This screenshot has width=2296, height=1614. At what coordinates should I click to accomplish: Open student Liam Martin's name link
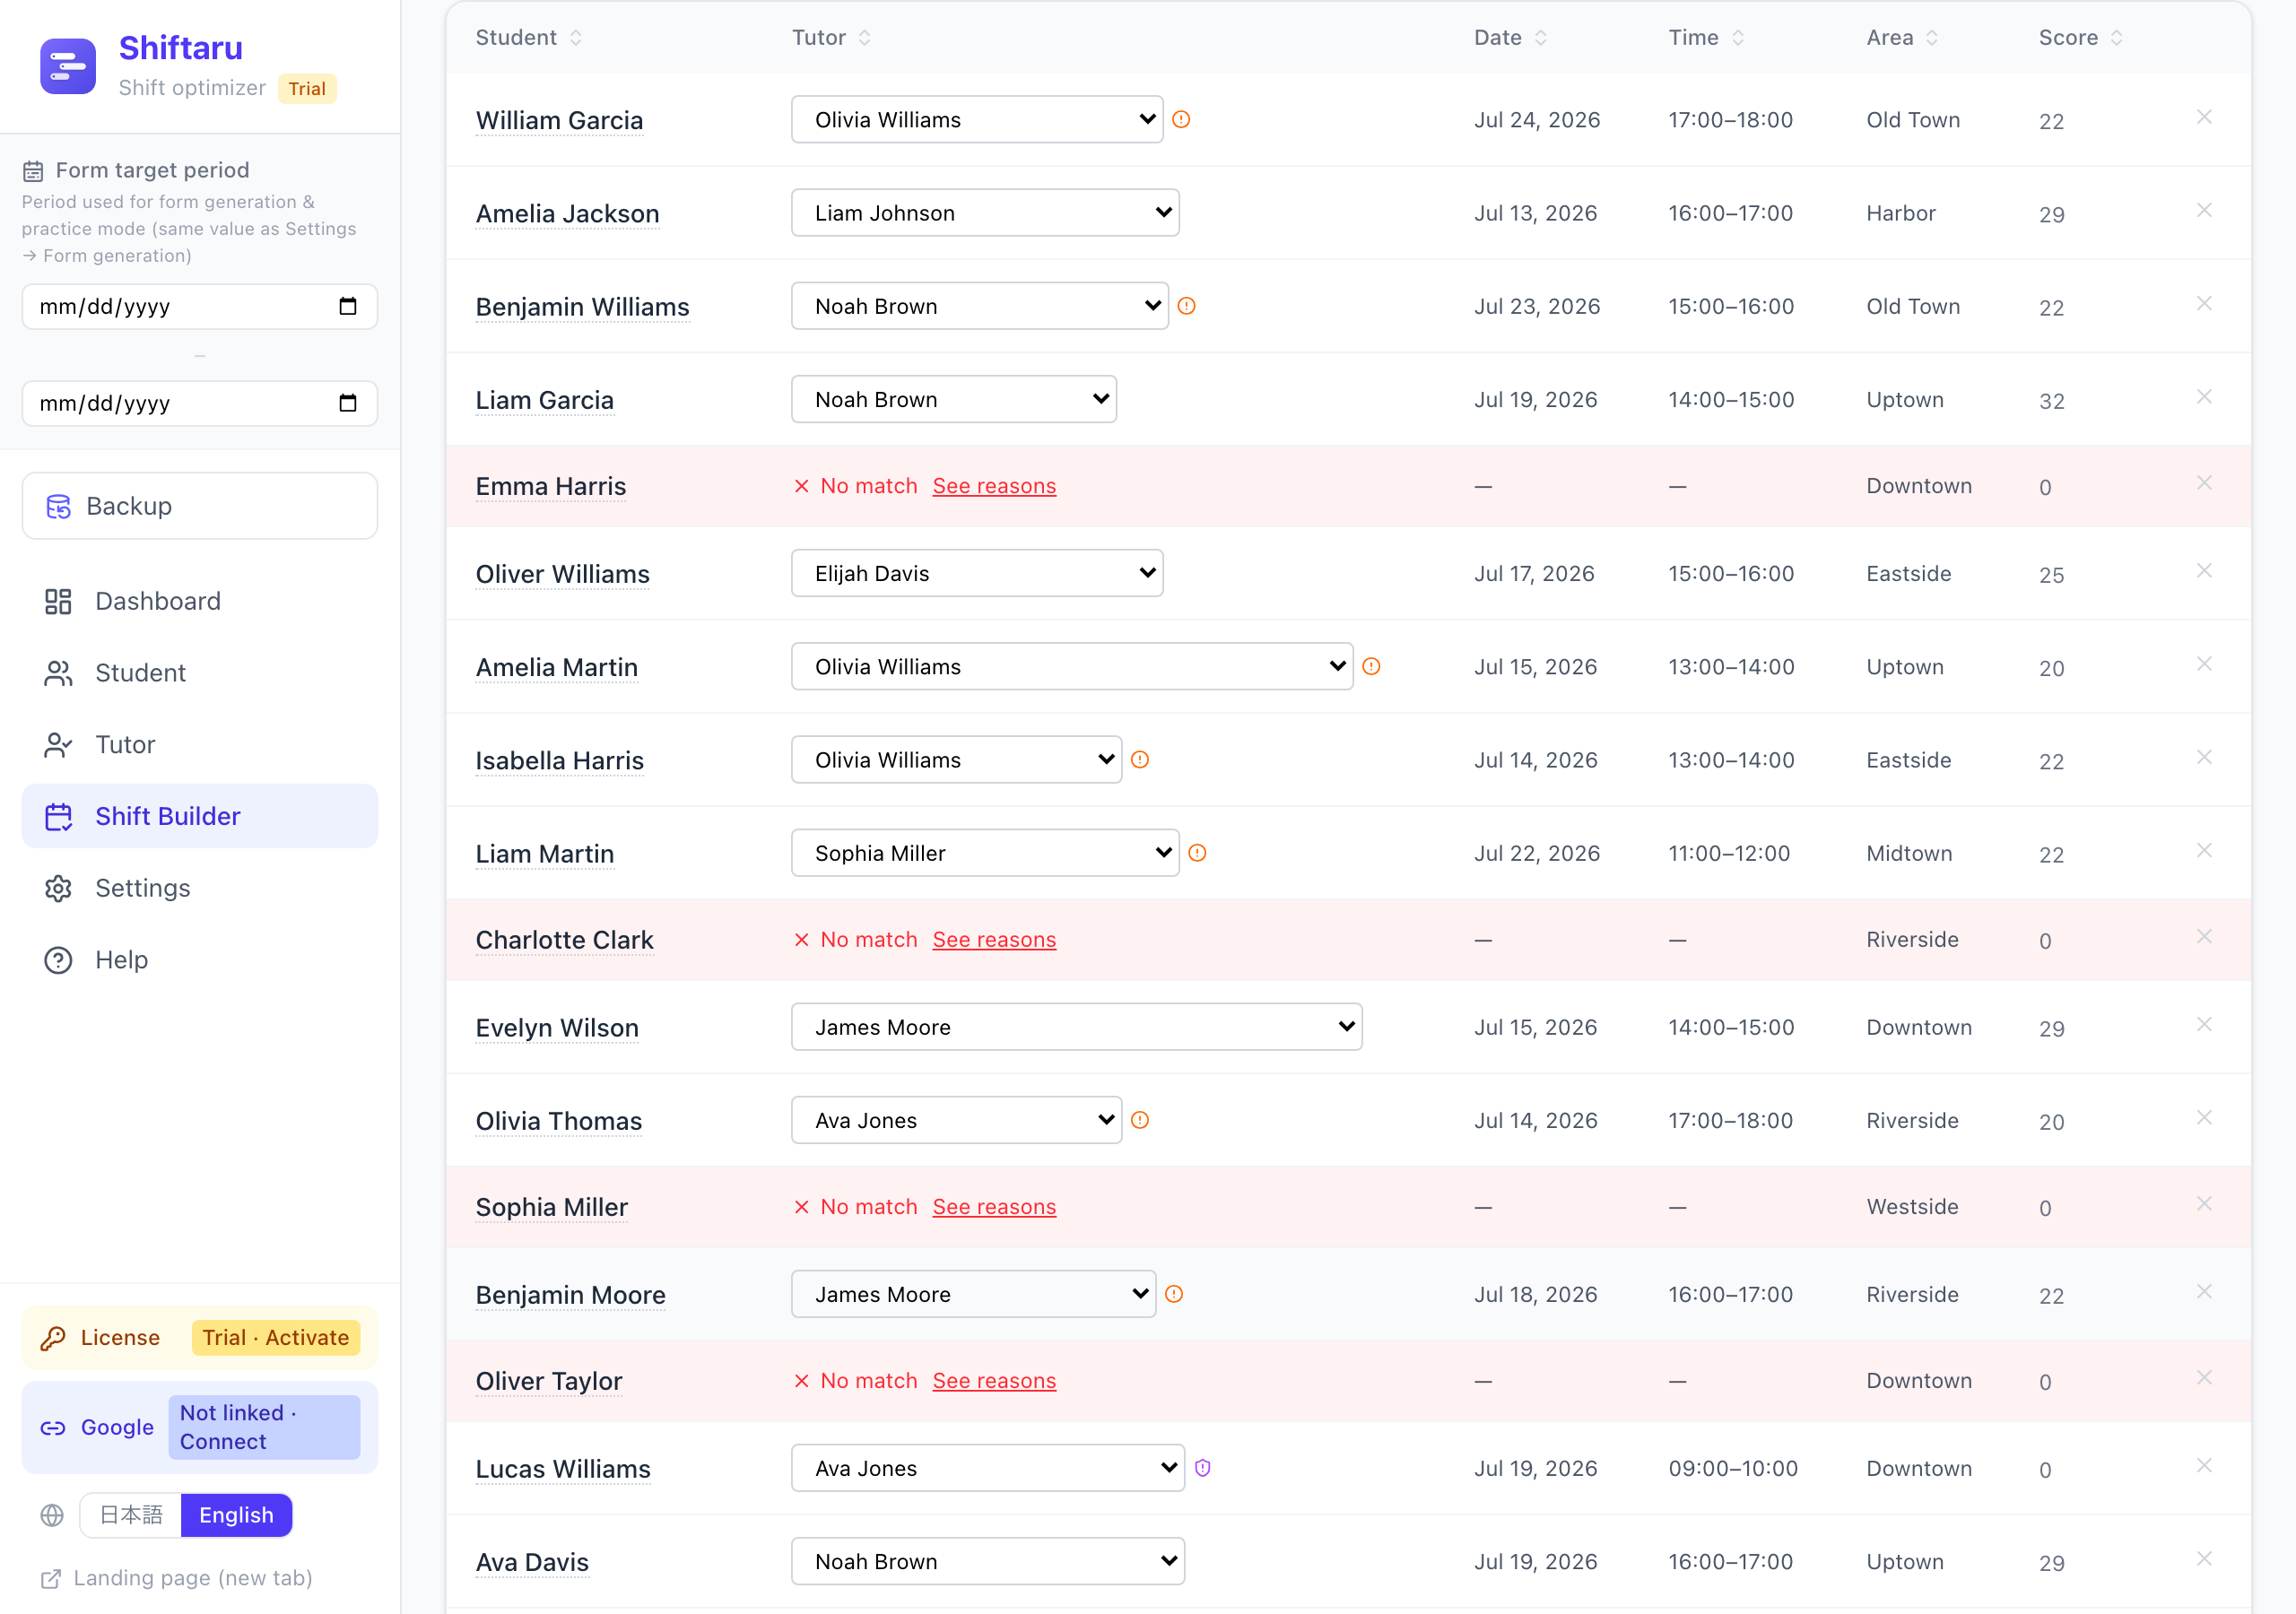tap(545, 854)
